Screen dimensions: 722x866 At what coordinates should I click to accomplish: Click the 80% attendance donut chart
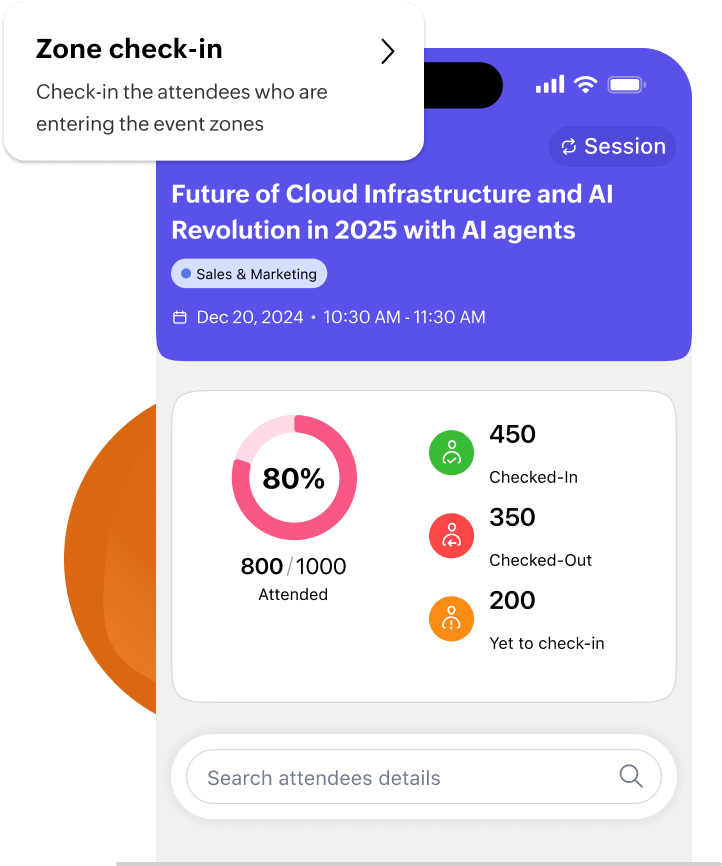294,478
